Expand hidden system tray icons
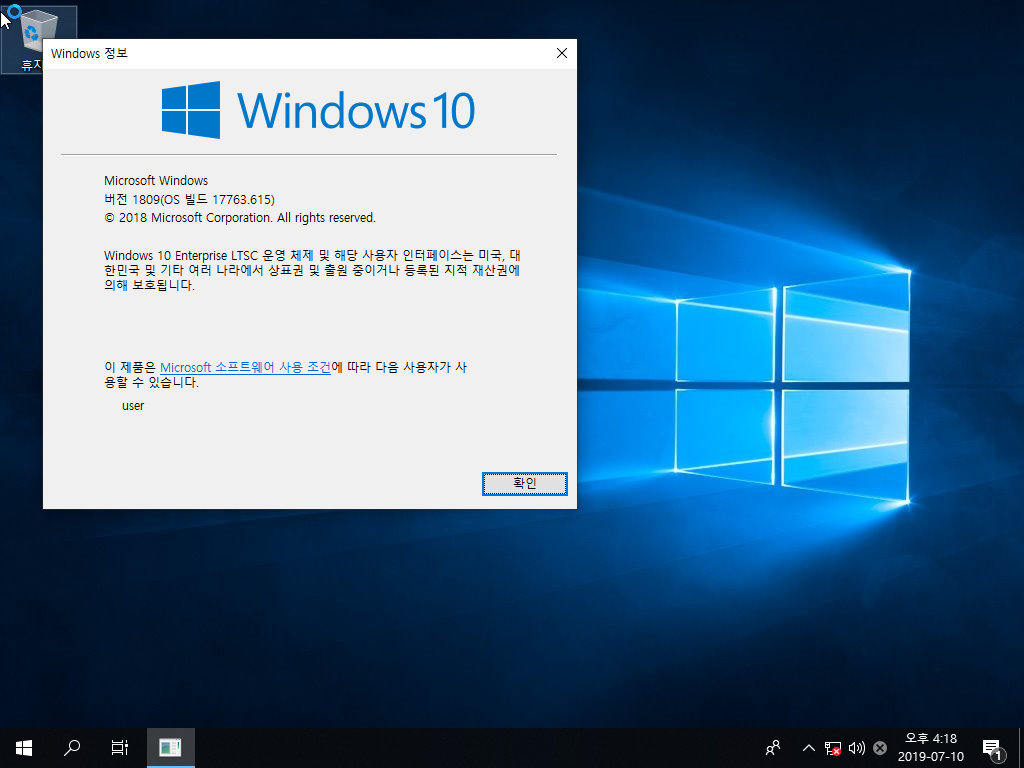1024x768 pixels. [808, 748]
